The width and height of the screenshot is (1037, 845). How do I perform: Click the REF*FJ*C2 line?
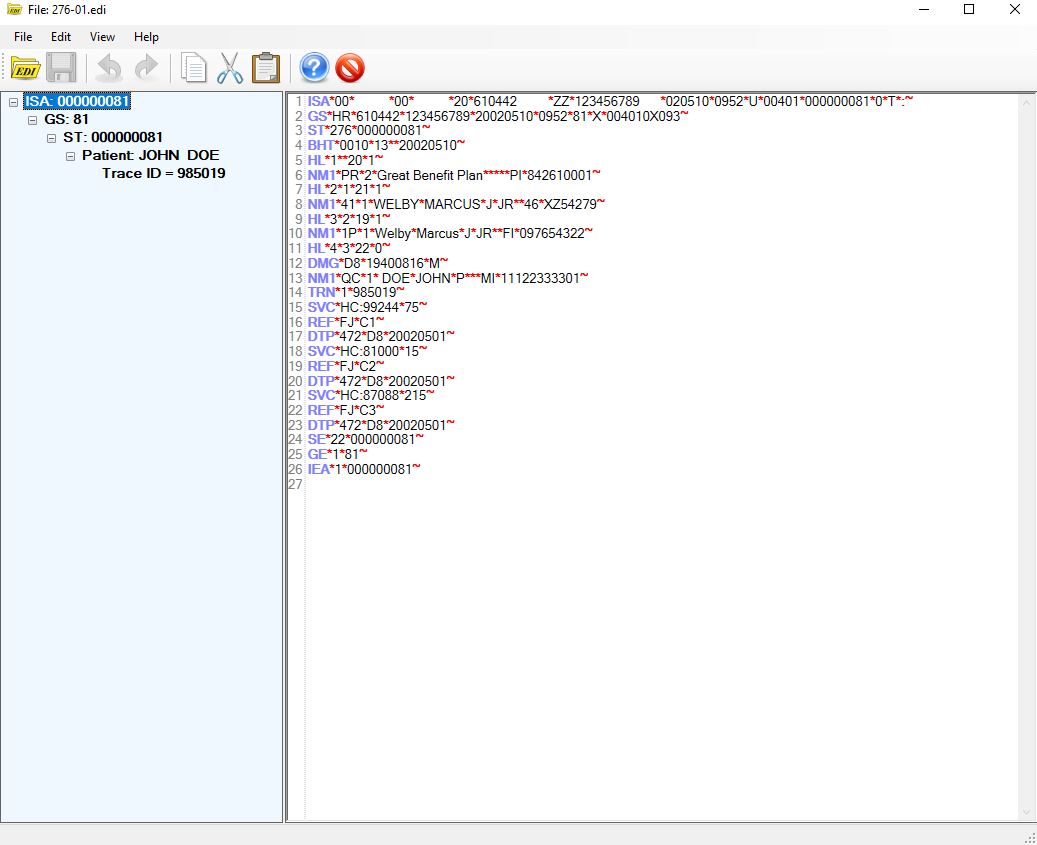[x=346, y=366]
